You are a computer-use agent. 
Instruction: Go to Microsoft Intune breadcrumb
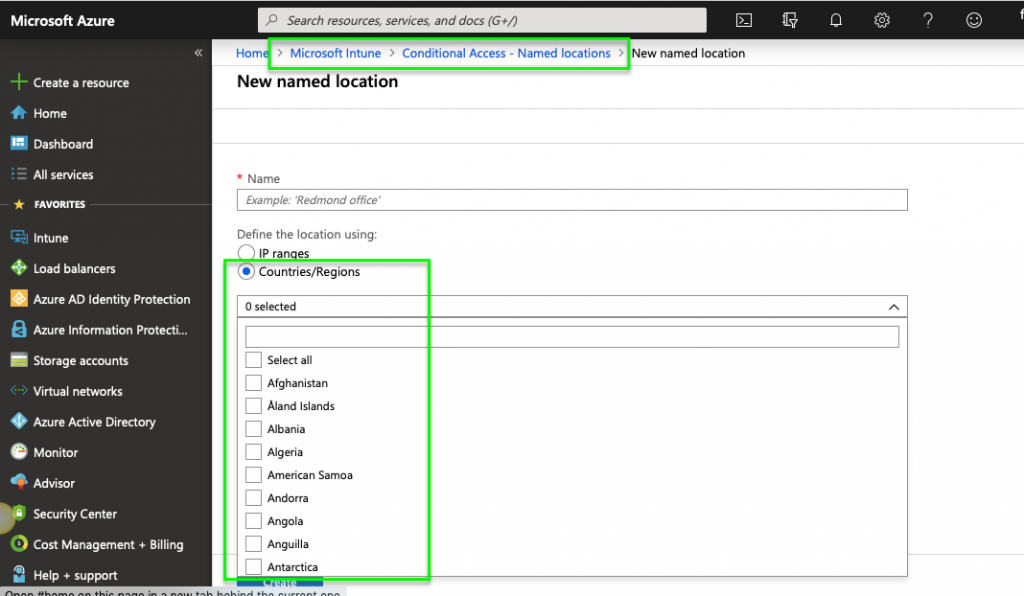pyautogui.click(x=335, y=54)
